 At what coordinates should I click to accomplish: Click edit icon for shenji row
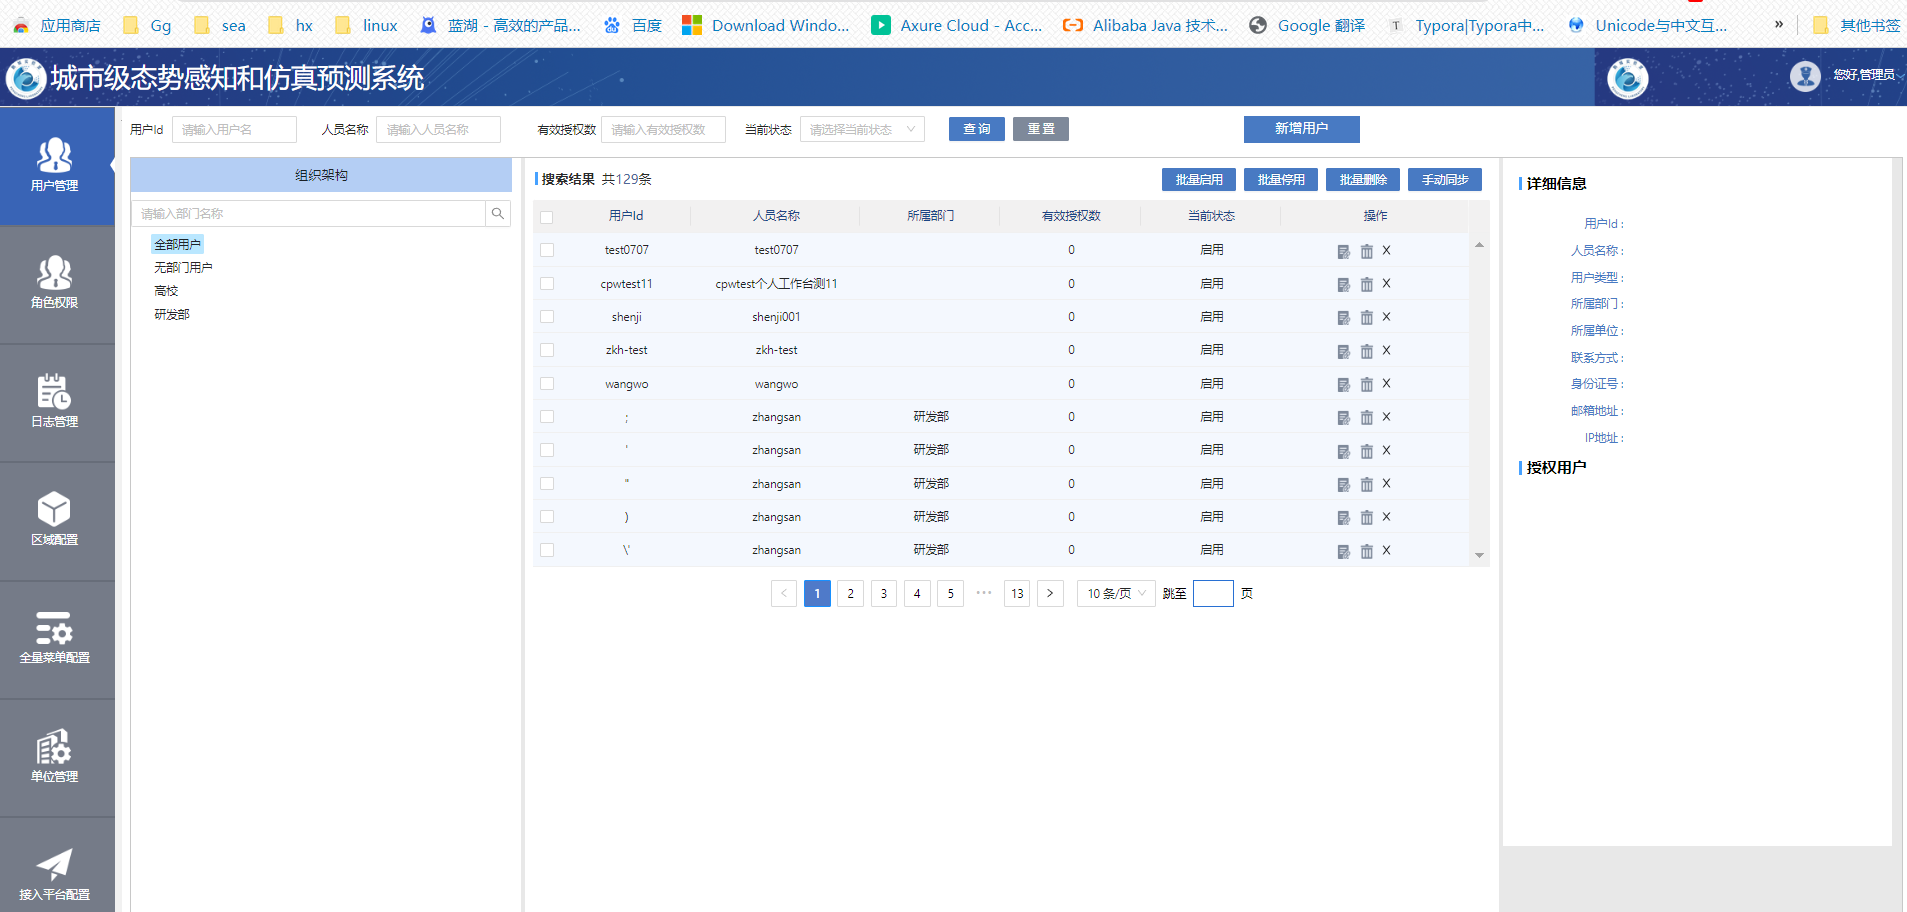1343,318
